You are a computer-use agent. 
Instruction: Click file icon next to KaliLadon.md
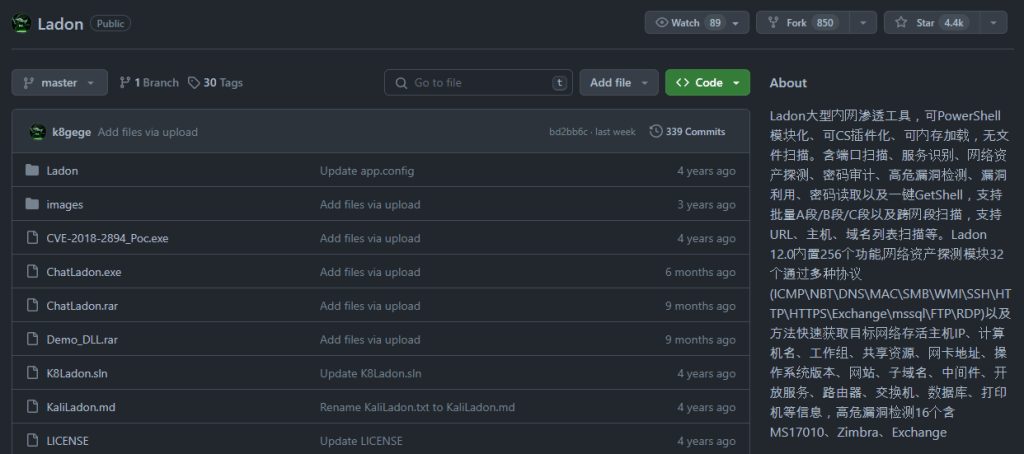click(x=32, y=408)
